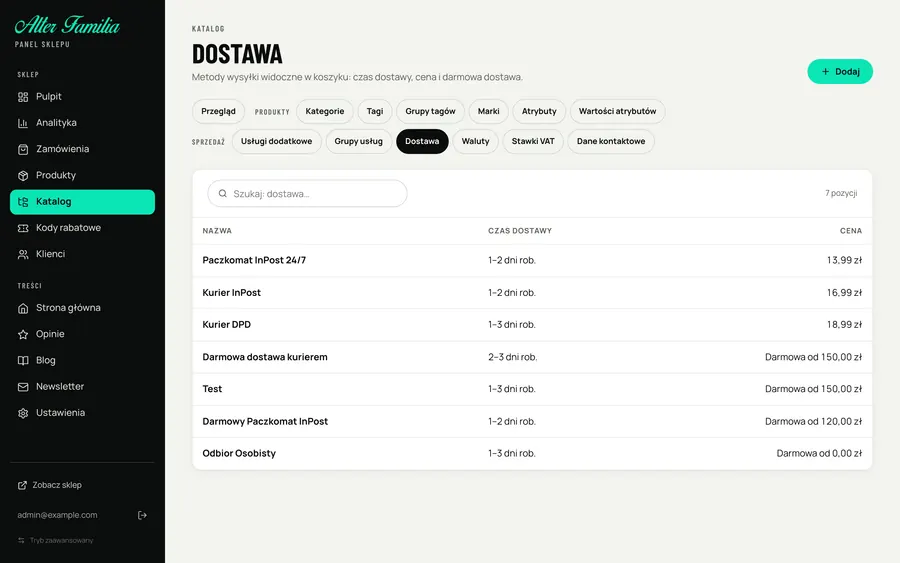Click the Czas dostawy column header
Viewport: 900px width, 563px height.
[520, 231]
